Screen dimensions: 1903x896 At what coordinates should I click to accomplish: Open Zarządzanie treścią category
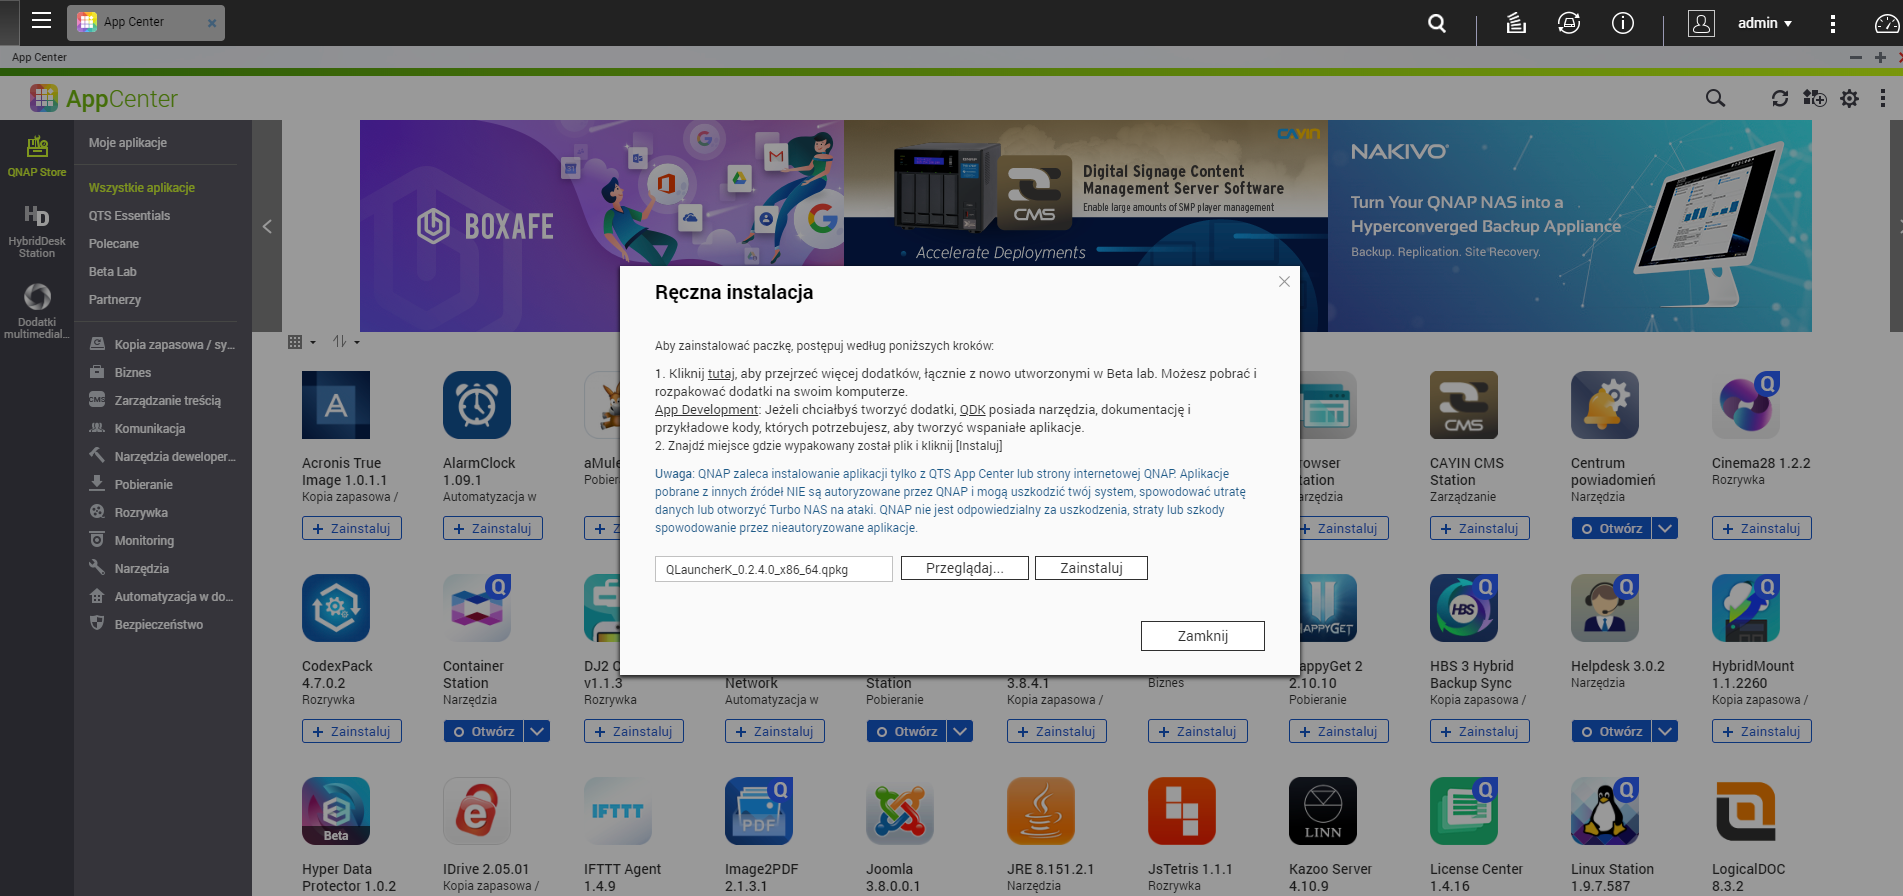pyautogui.click(x=155, y=400)
